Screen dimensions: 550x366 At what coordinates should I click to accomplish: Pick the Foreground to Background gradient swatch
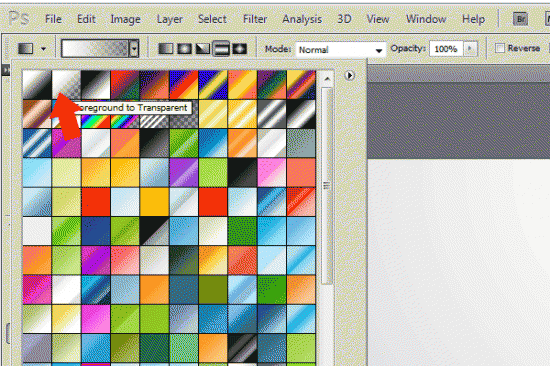point(37,85)
